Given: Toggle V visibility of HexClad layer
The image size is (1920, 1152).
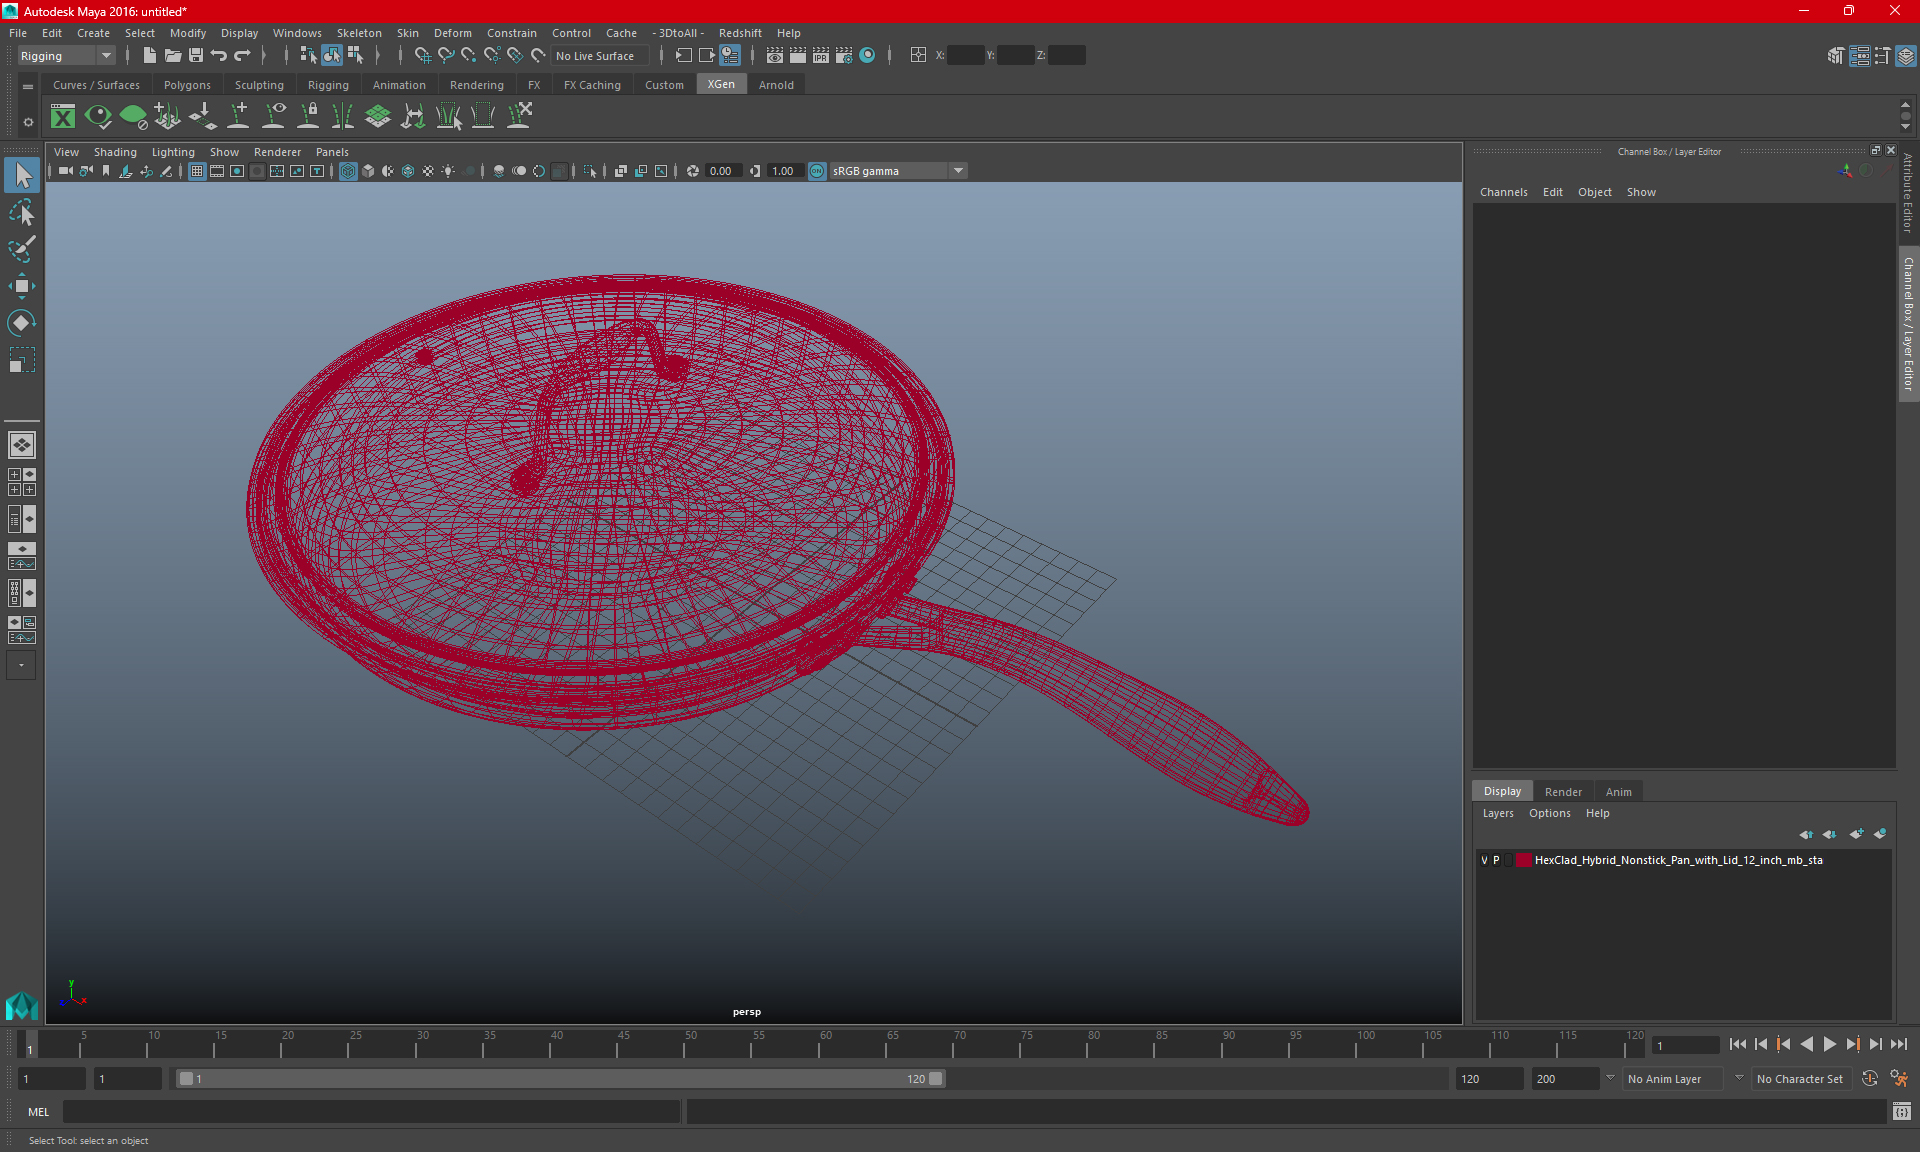Looking at the screenshot, I should pyautogui.click(x=1484, y=860).
